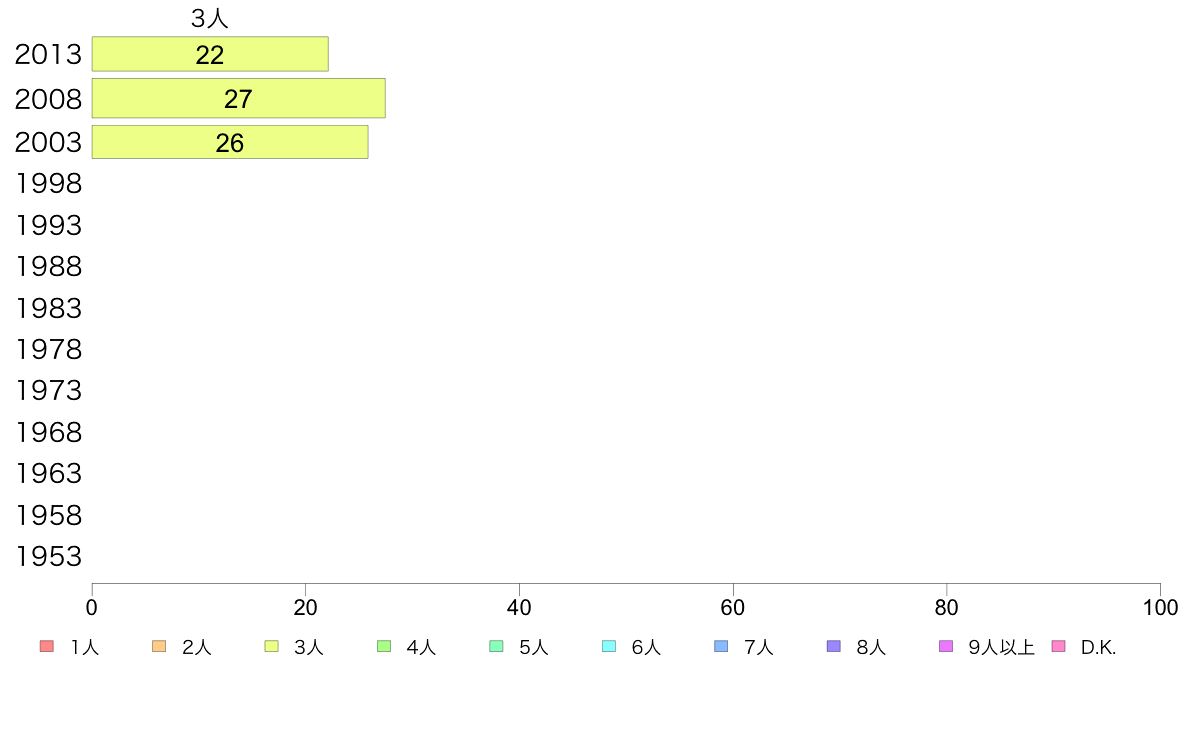
Task: Click the purple 8人 legend swatch
Action: pyautogui.click(x=834, y=647)
